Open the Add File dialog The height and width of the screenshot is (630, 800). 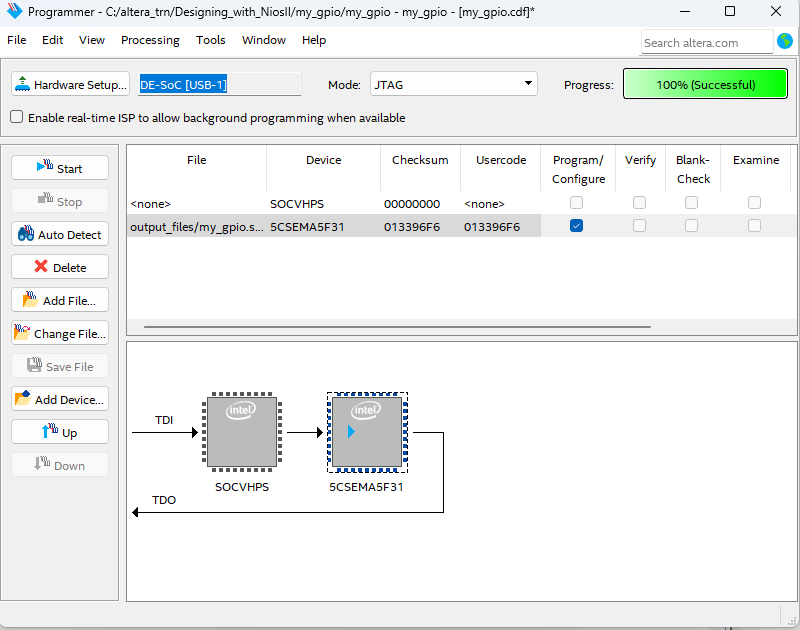[x=60, y=300]
